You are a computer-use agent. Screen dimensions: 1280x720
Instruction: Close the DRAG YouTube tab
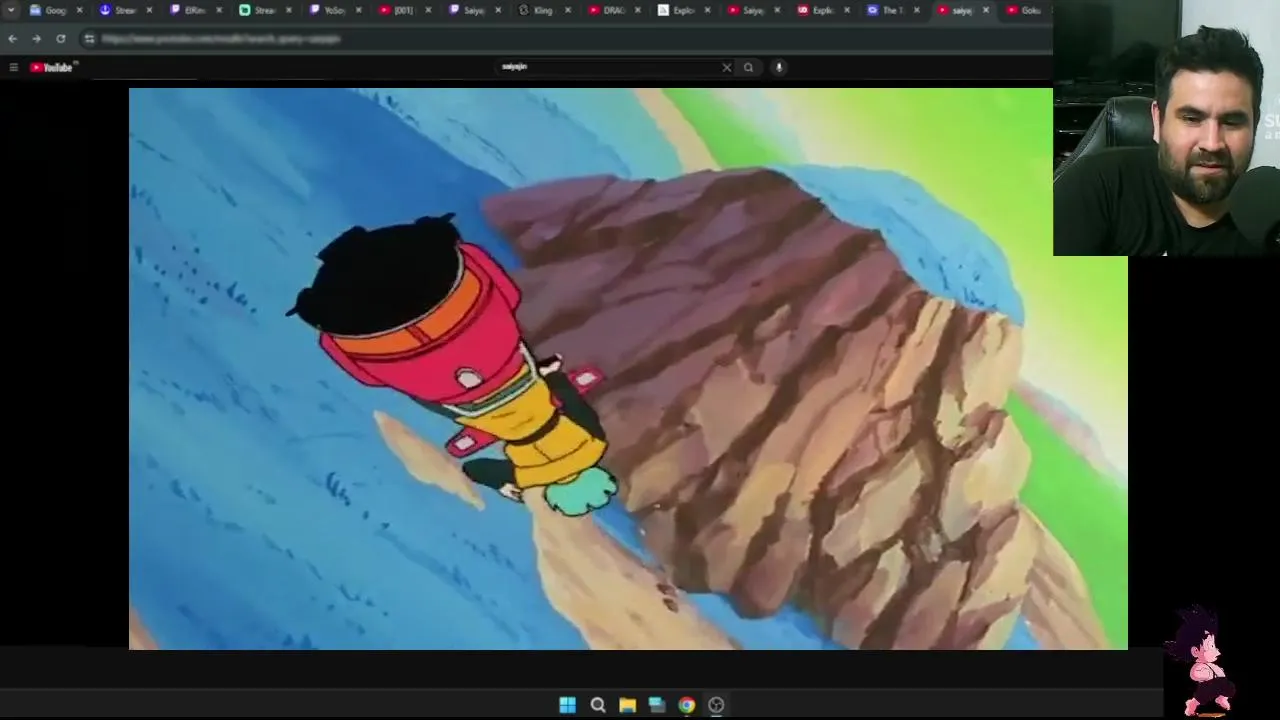637,10
